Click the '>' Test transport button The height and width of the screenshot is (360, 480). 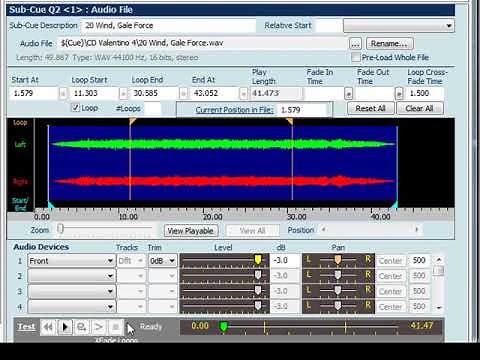[x=99, y=327]
